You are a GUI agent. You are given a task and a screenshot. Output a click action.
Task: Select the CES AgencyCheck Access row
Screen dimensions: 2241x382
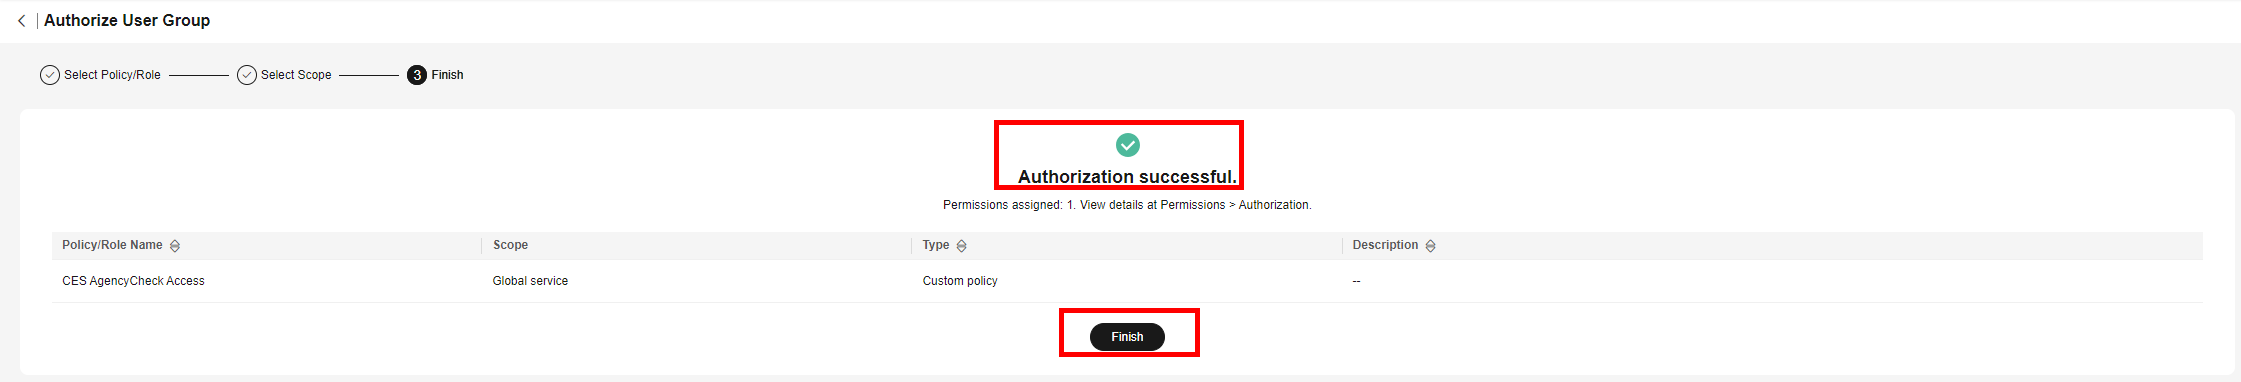(x=1127, y=281)
